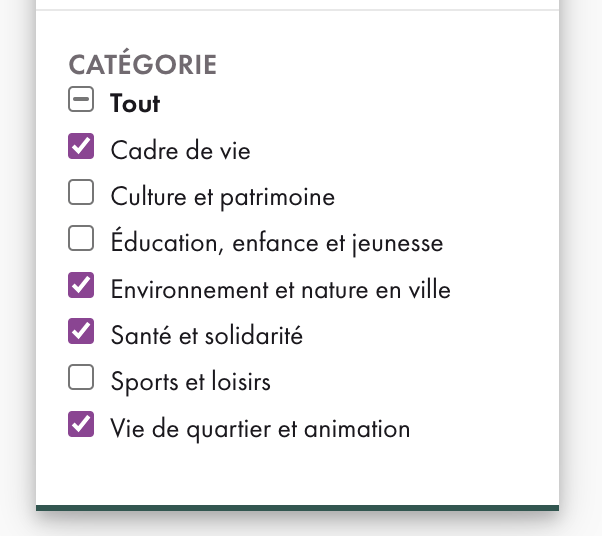This screenshot has height=536, width=602.
Task: Uncheck the Environnement et nature en ville box
Action: click(81, 286)
